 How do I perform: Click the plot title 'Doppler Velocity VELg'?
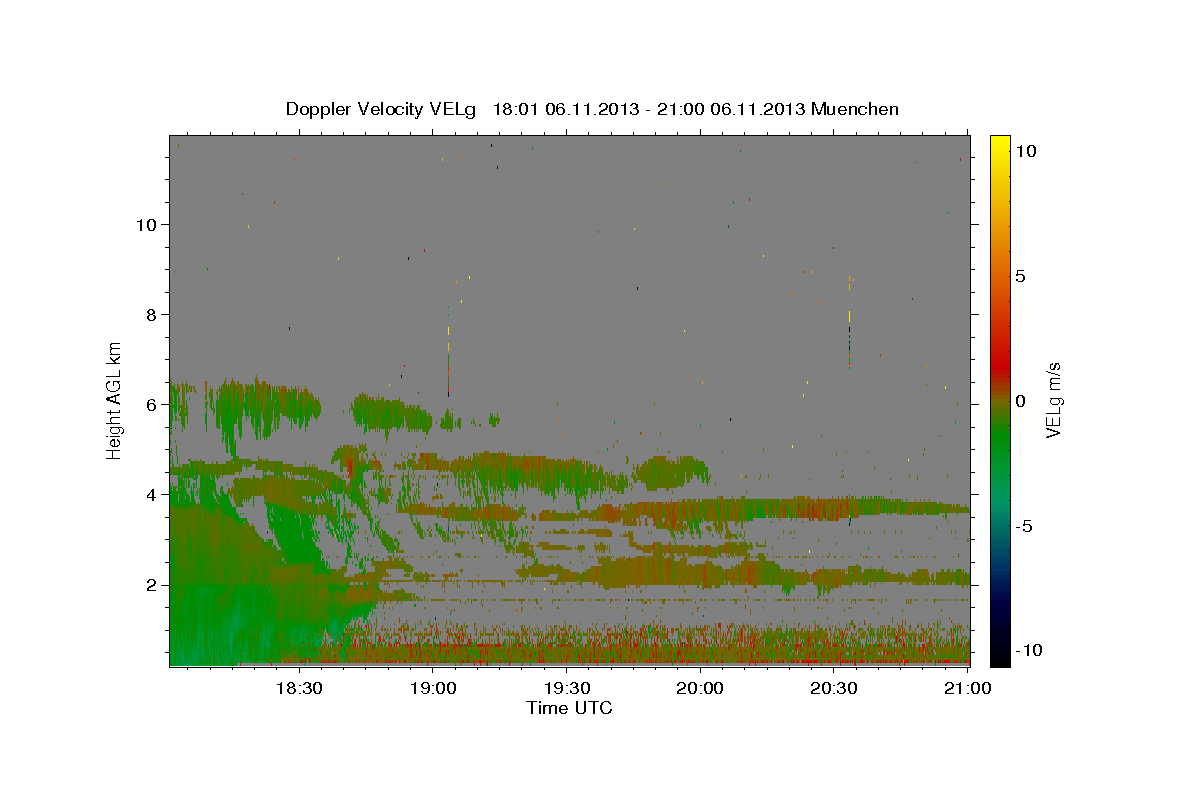pos(383,109)
